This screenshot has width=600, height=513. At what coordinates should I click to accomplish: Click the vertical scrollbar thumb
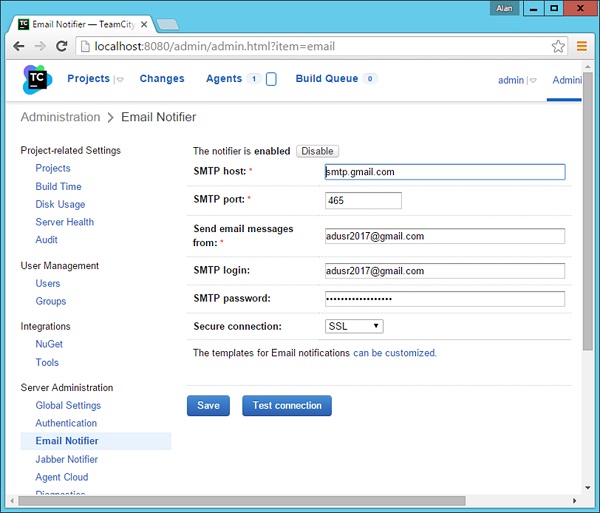point(587,211)
